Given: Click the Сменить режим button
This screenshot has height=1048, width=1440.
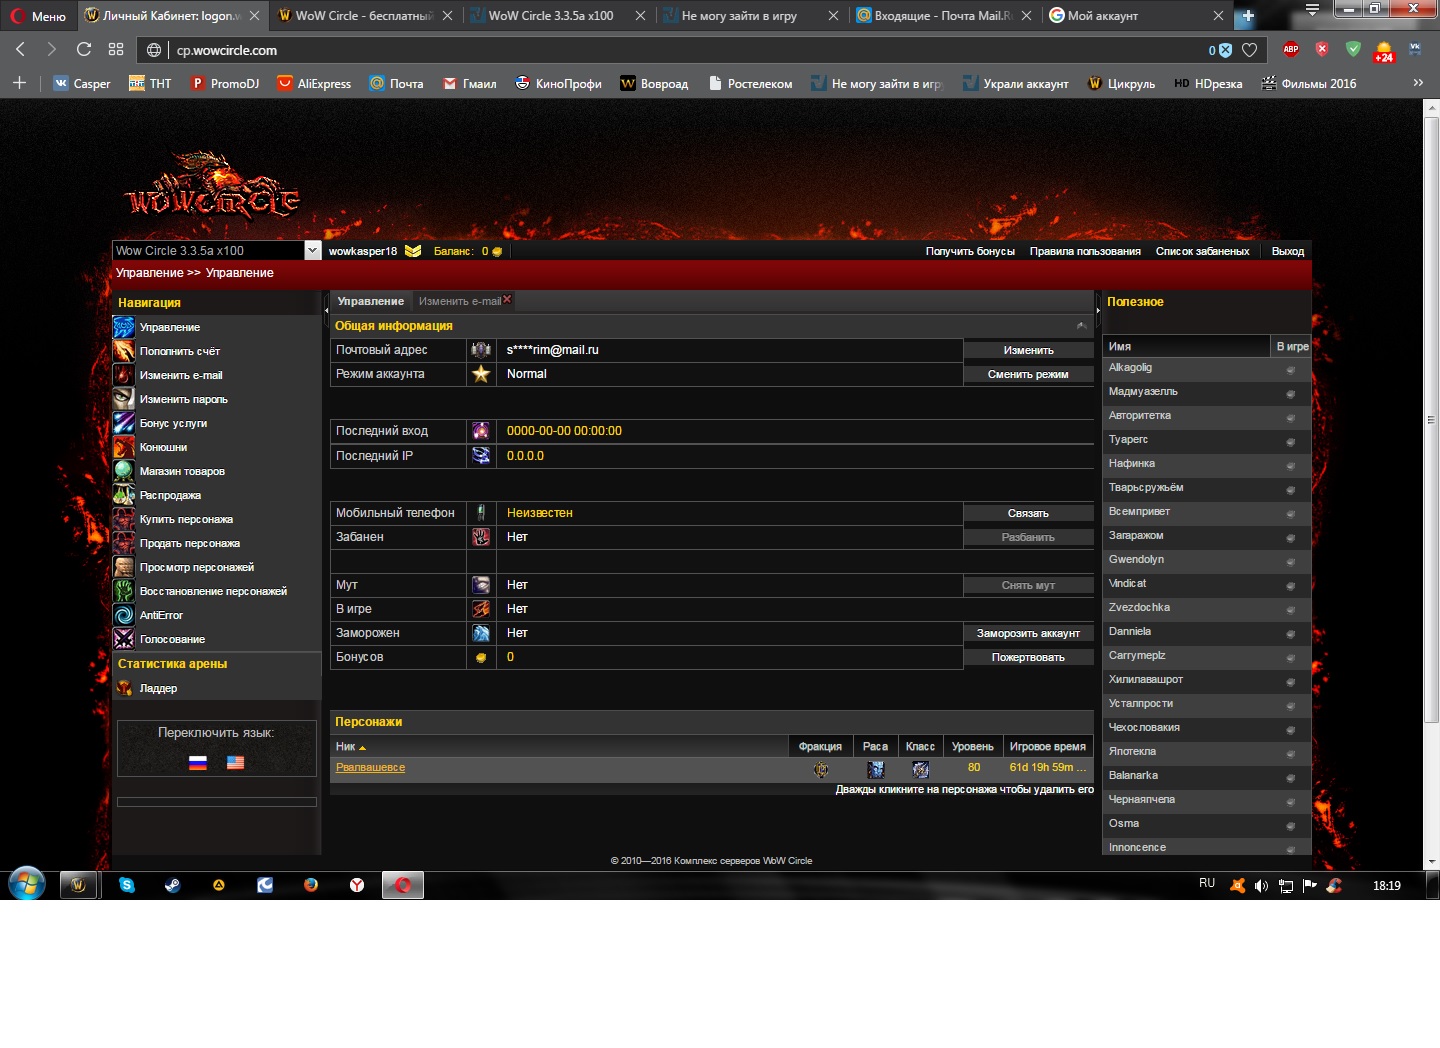Looking at the screenshot, I should [1027, 374].
